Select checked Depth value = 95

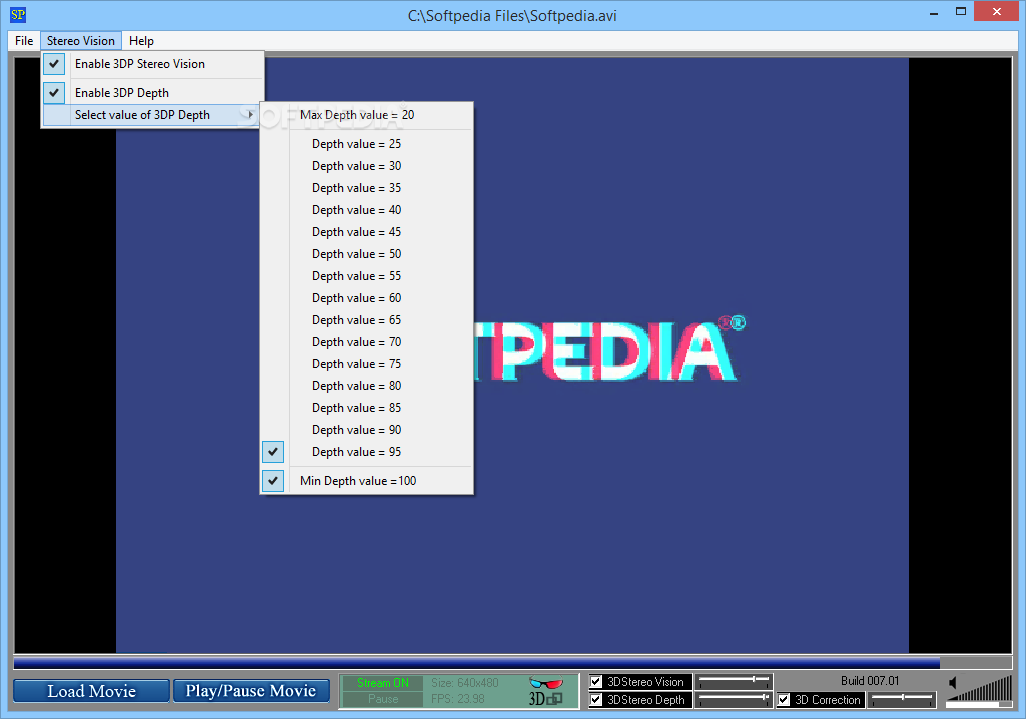pyautogui.click(x=366, y=452)
